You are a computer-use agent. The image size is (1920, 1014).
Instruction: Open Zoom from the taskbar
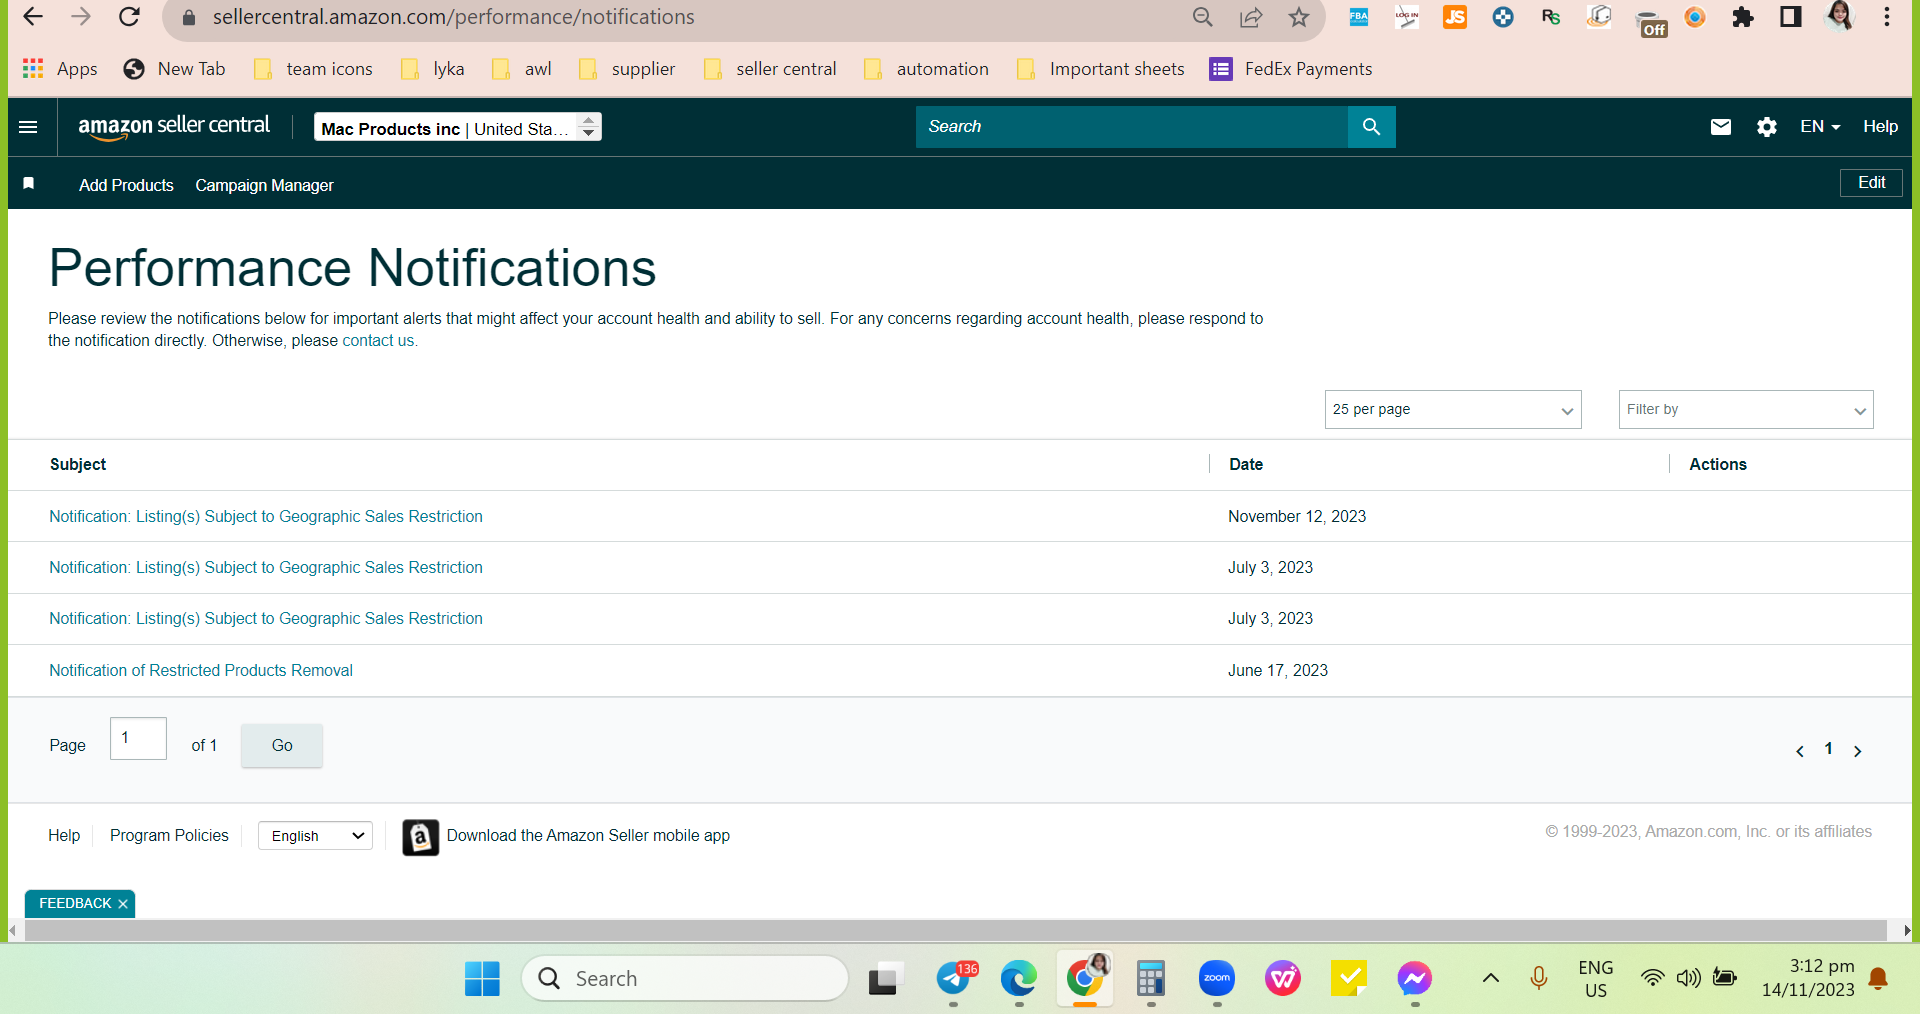[x=1217, y=979]
